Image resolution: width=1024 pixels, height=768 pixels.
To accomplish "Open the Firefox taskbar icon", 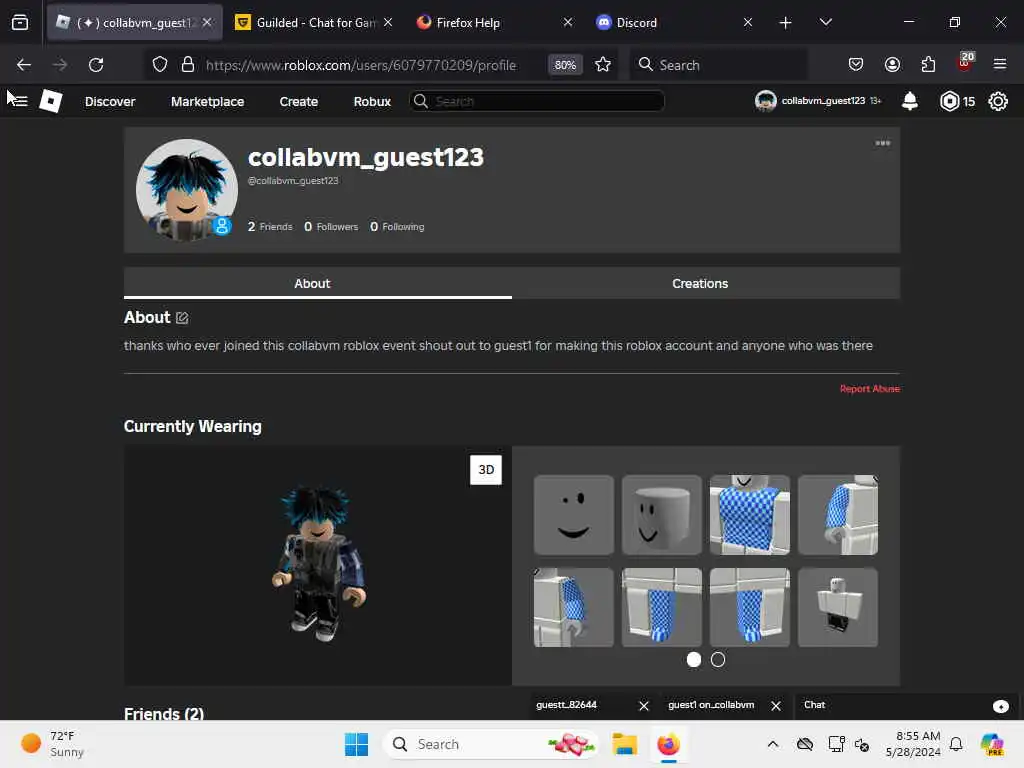I will (x=668, y=744).
